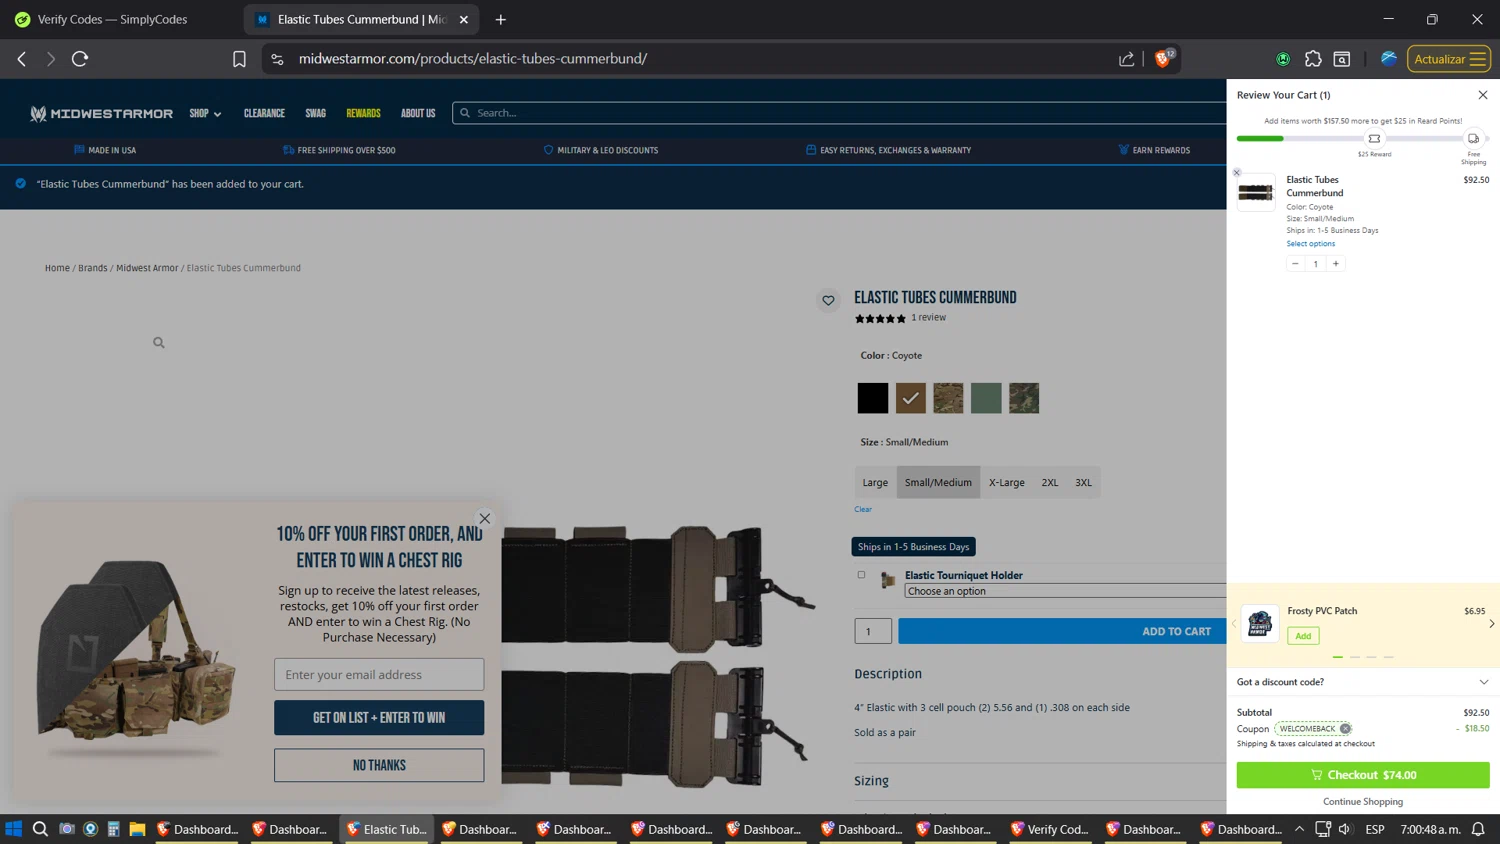The width and height of the screenshot is (1500, 844).
Task: Open the Brave Shields lion icon
Action: 1163,59
